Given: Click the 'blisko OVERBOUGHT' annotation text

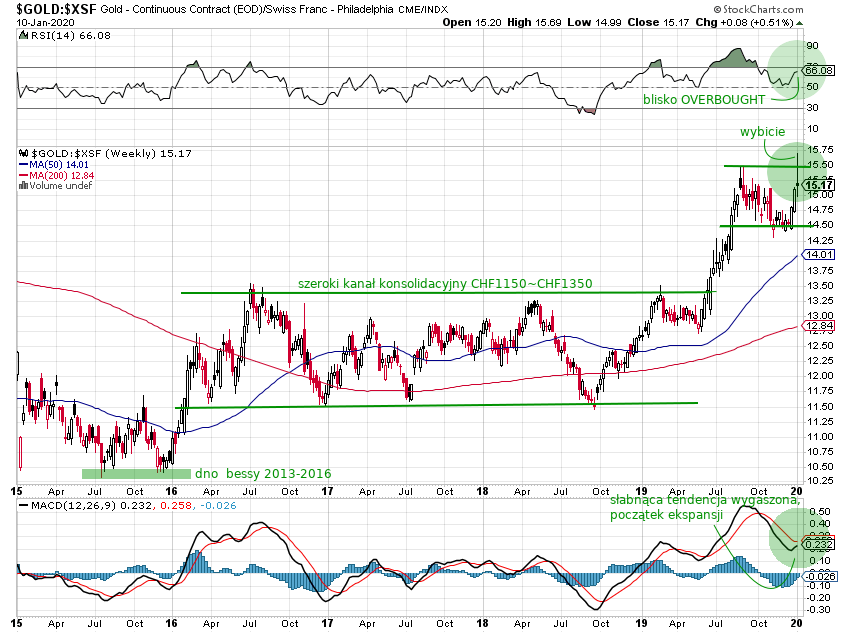Looking at the screenshot, I should (x=704, y=99).
